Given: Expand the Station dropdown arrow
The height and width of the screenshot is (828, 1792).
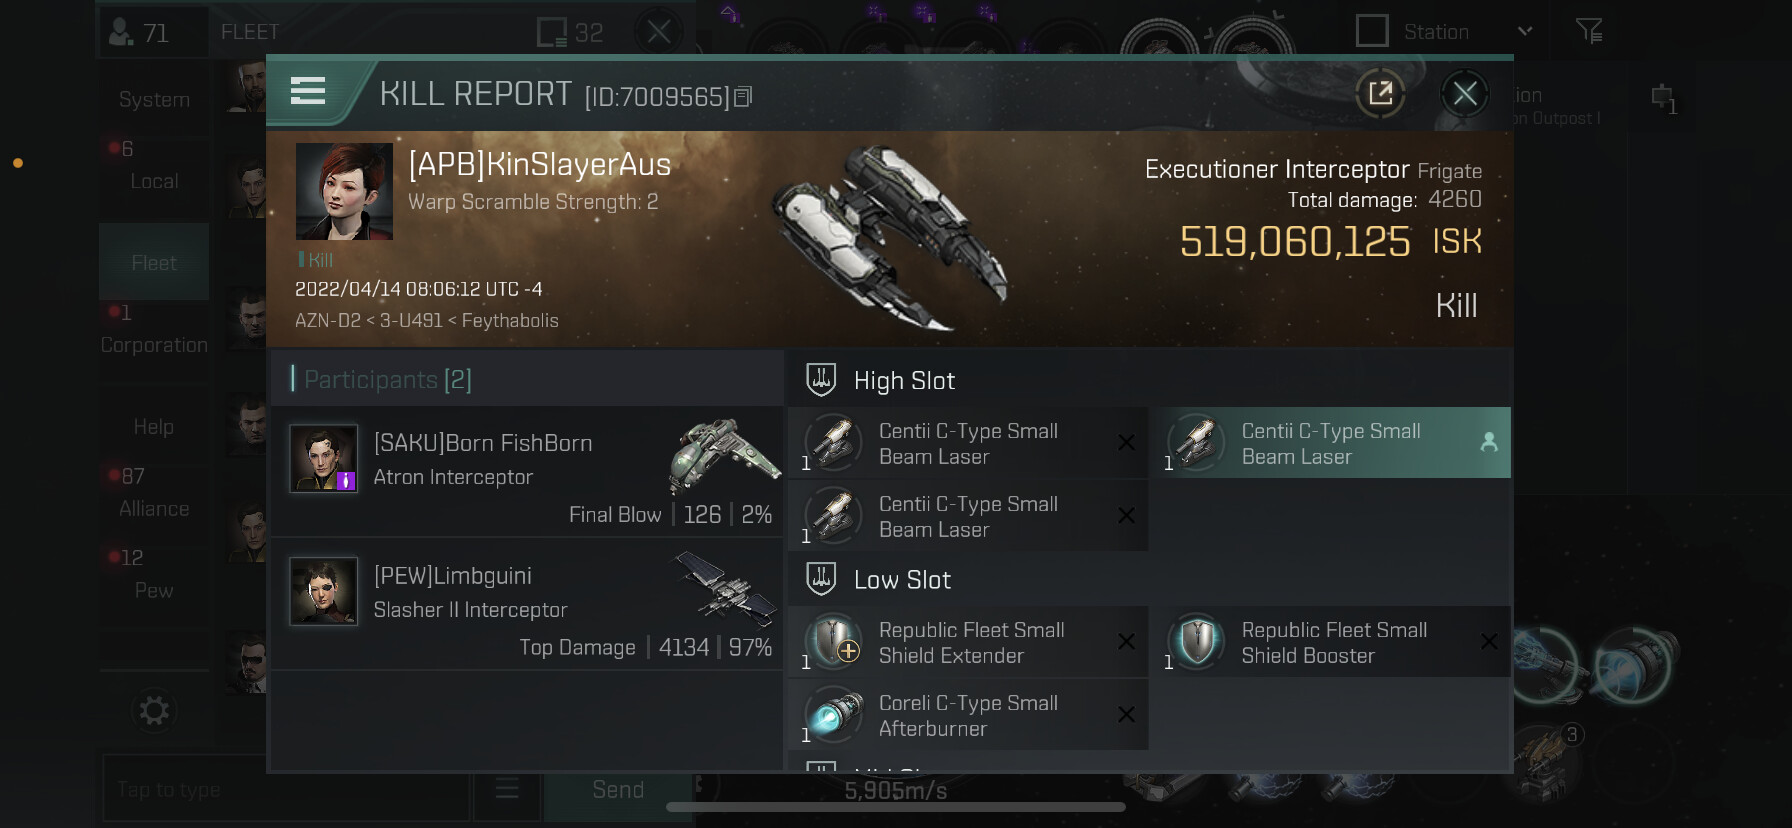Looking at the screenshot, I should point(1525,31).
